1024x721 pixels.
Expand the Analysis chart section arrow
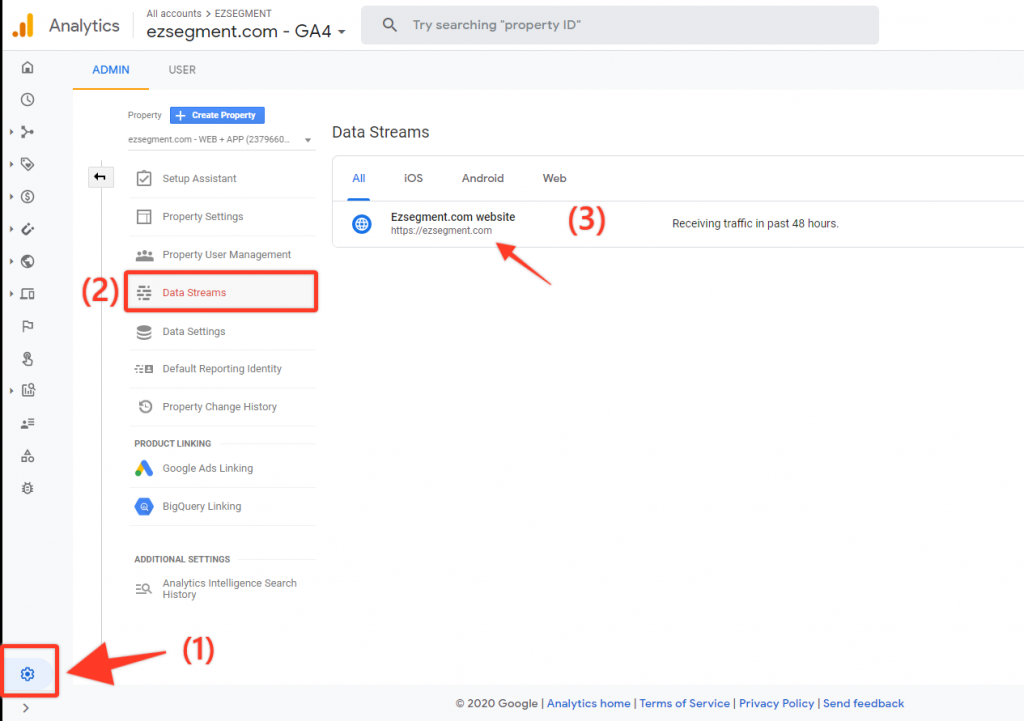tap(11, 391)
